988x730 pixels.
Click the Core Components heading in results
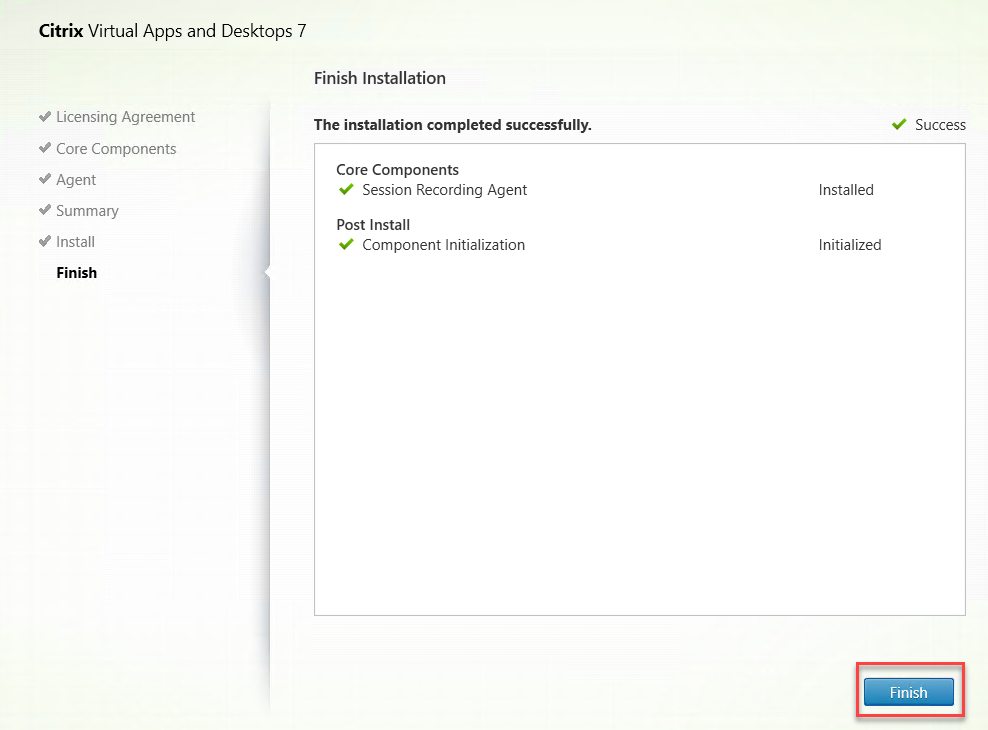(398, 170)
